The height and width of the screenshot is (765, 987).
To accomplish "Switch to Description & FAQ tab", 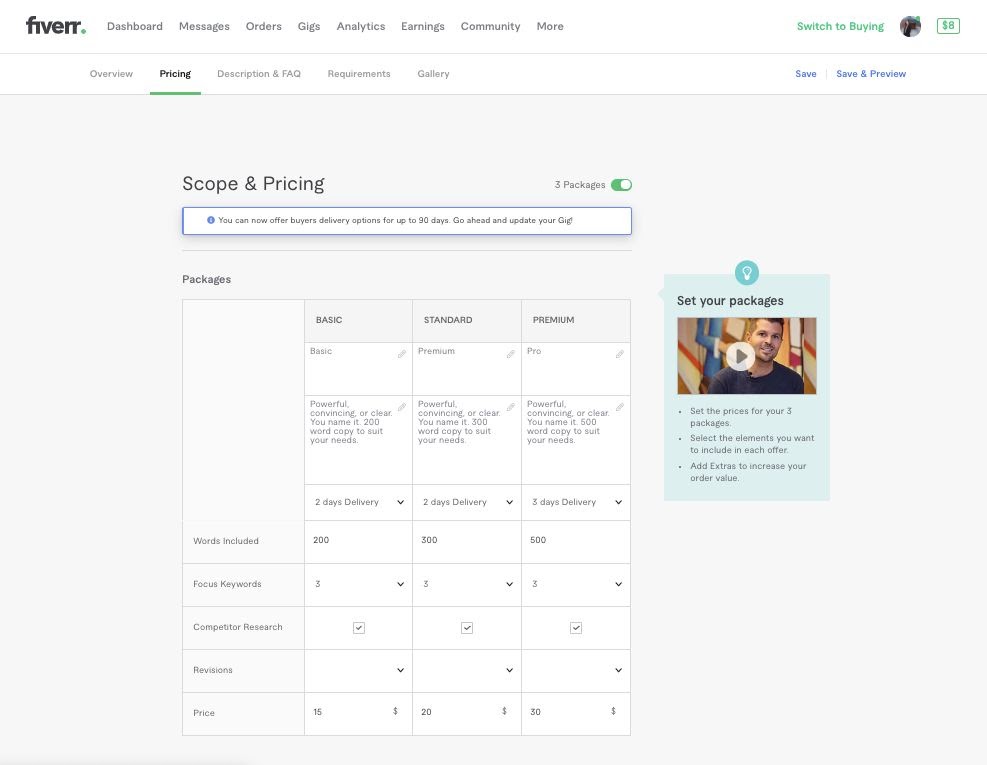I will click(x=259, y=74).
